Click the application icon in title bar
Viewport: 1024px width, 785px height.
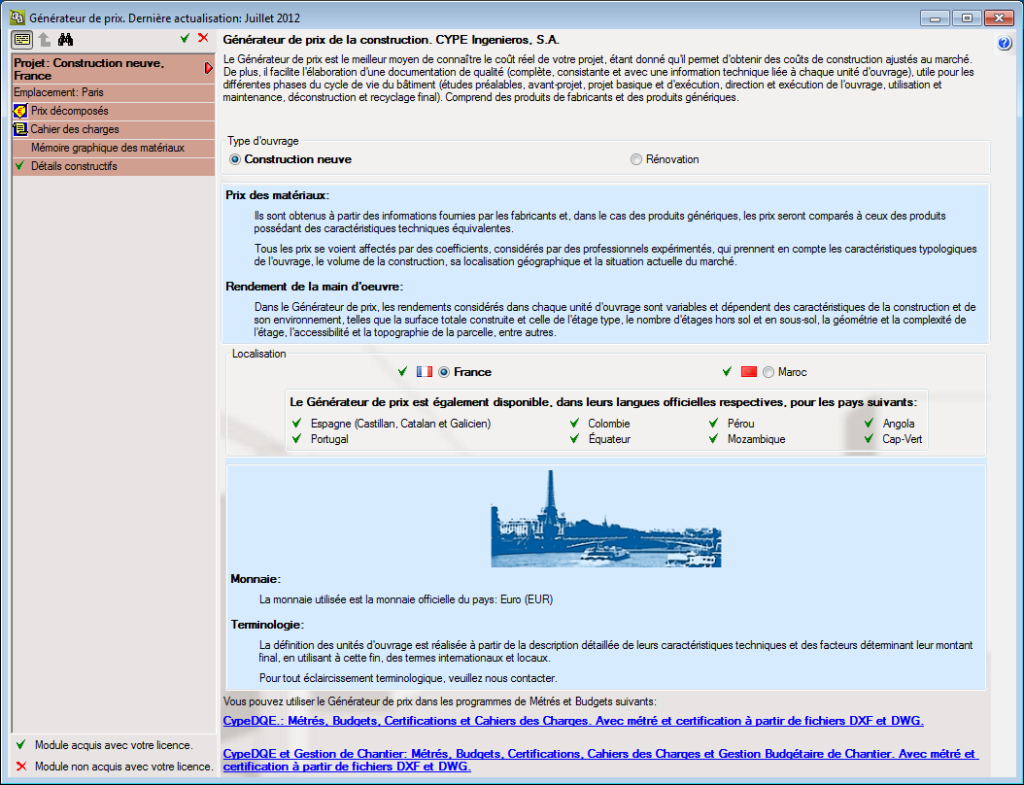point(17,18)
